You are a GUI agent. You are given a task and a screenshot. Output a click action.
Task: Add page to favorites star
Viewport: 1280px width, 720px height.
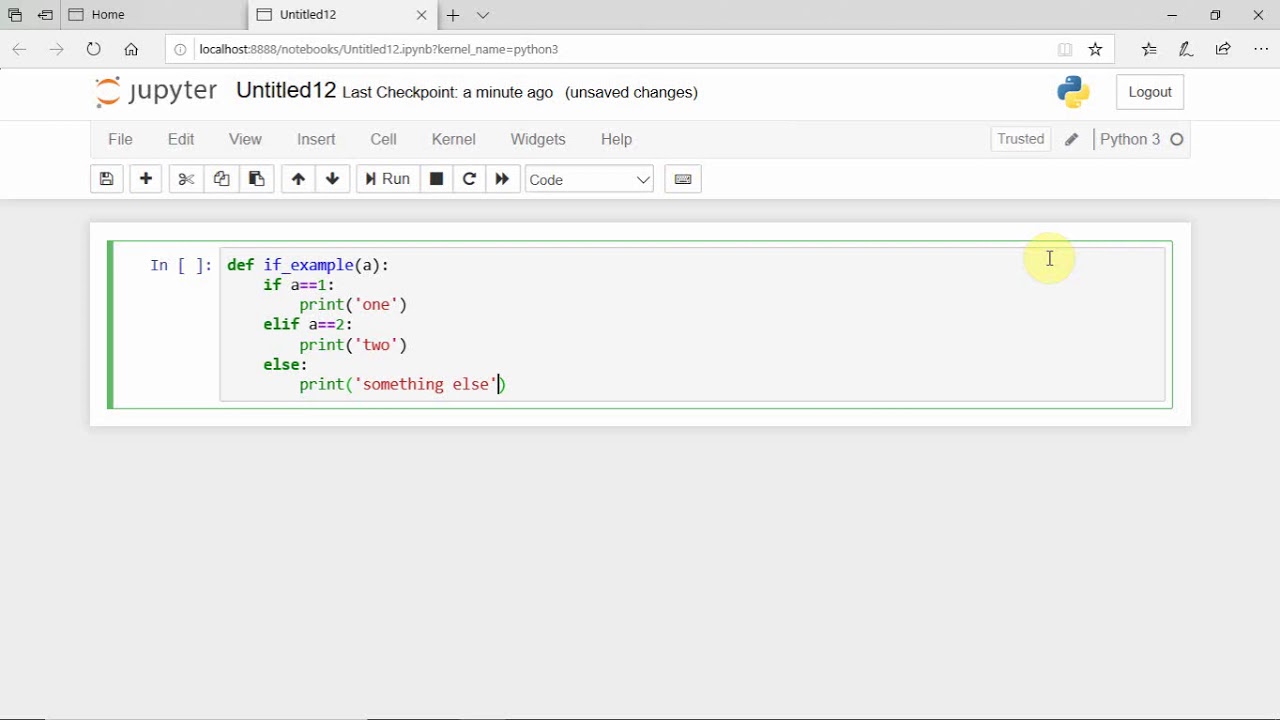(1095, 49)
